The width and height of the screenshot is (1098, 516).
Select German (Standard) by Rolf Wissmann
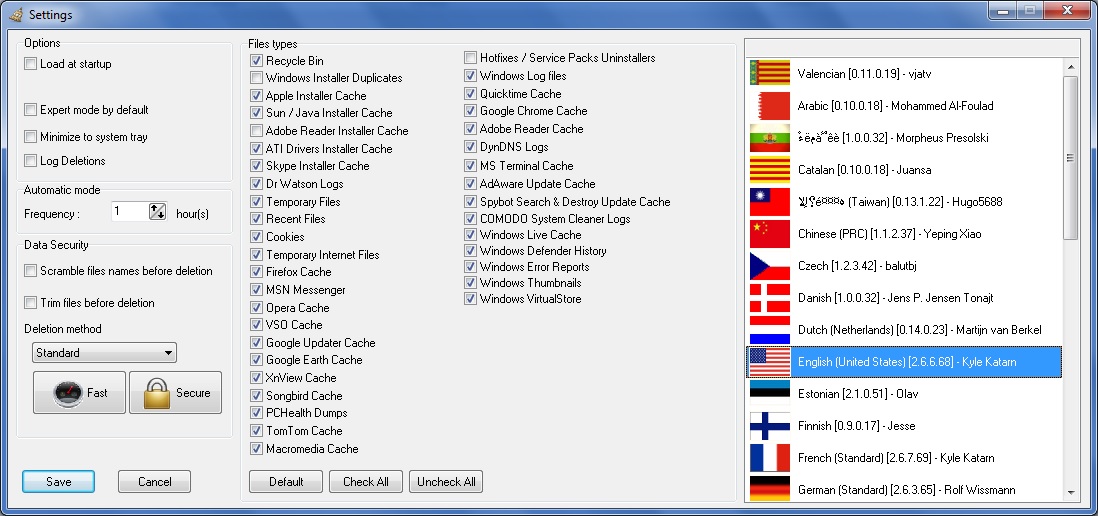click(904, 489)
